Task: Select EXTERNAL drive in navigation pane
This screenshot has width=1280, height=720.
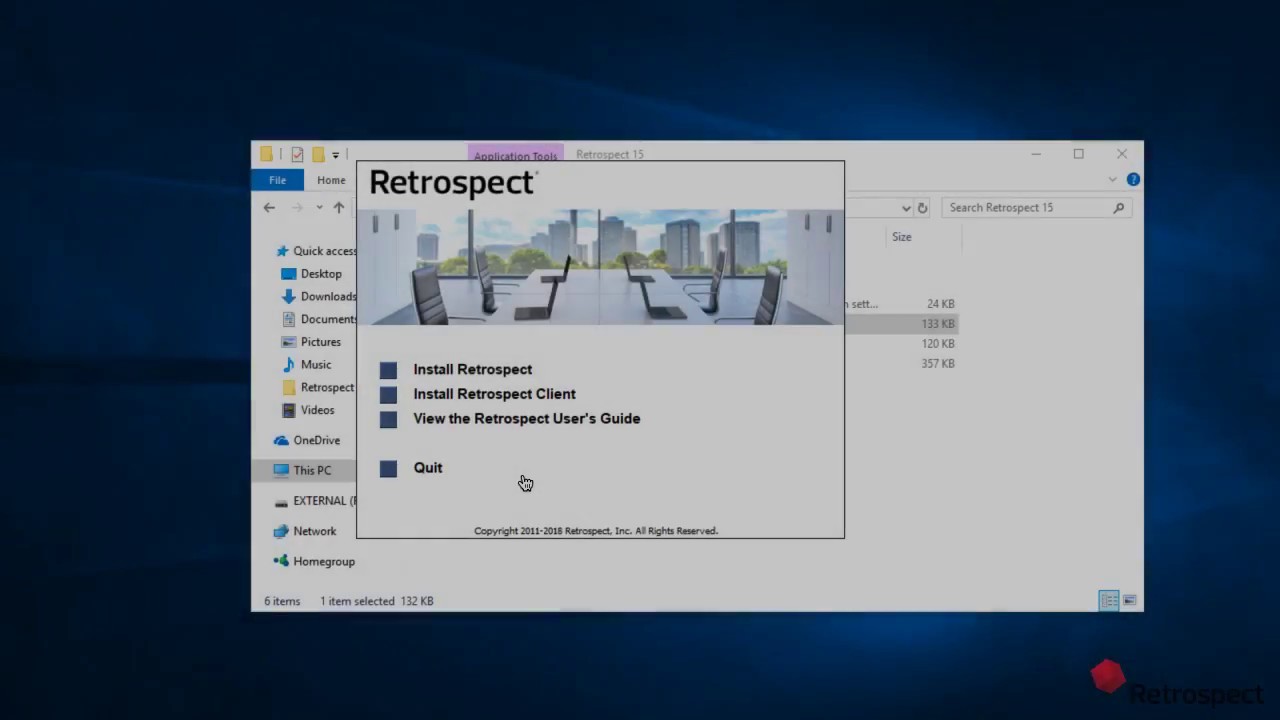Action: 323,501
